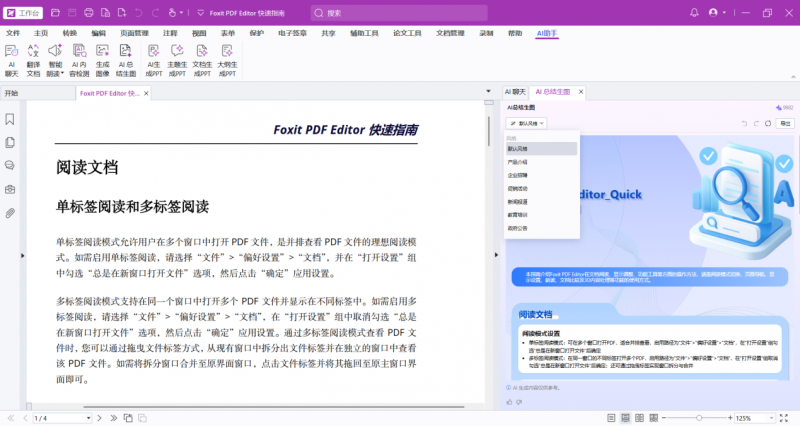Switch to the AI 聊天 panel tab

point(516,90)
